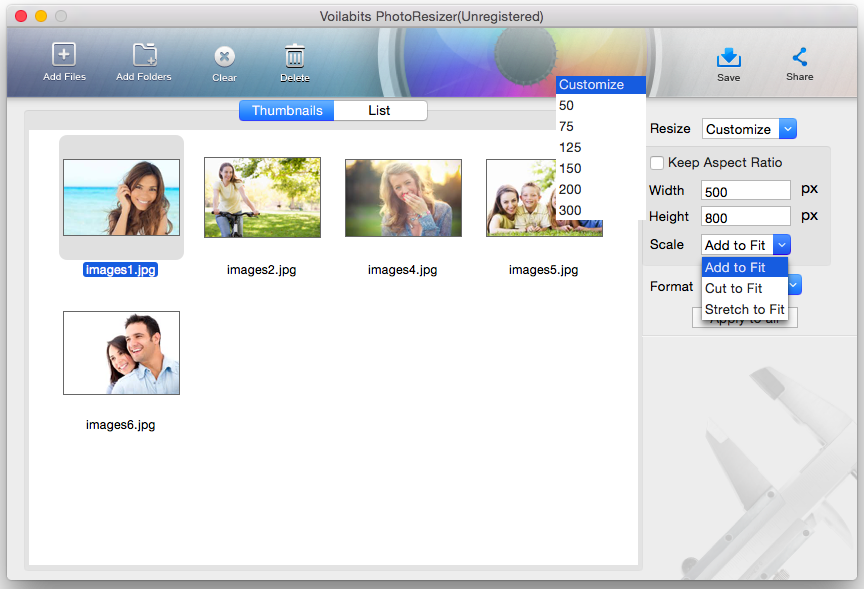The width and height of the screenshot is (864, 589).
Task: Click the macOS green zoom window button
Action: point(61,17)
